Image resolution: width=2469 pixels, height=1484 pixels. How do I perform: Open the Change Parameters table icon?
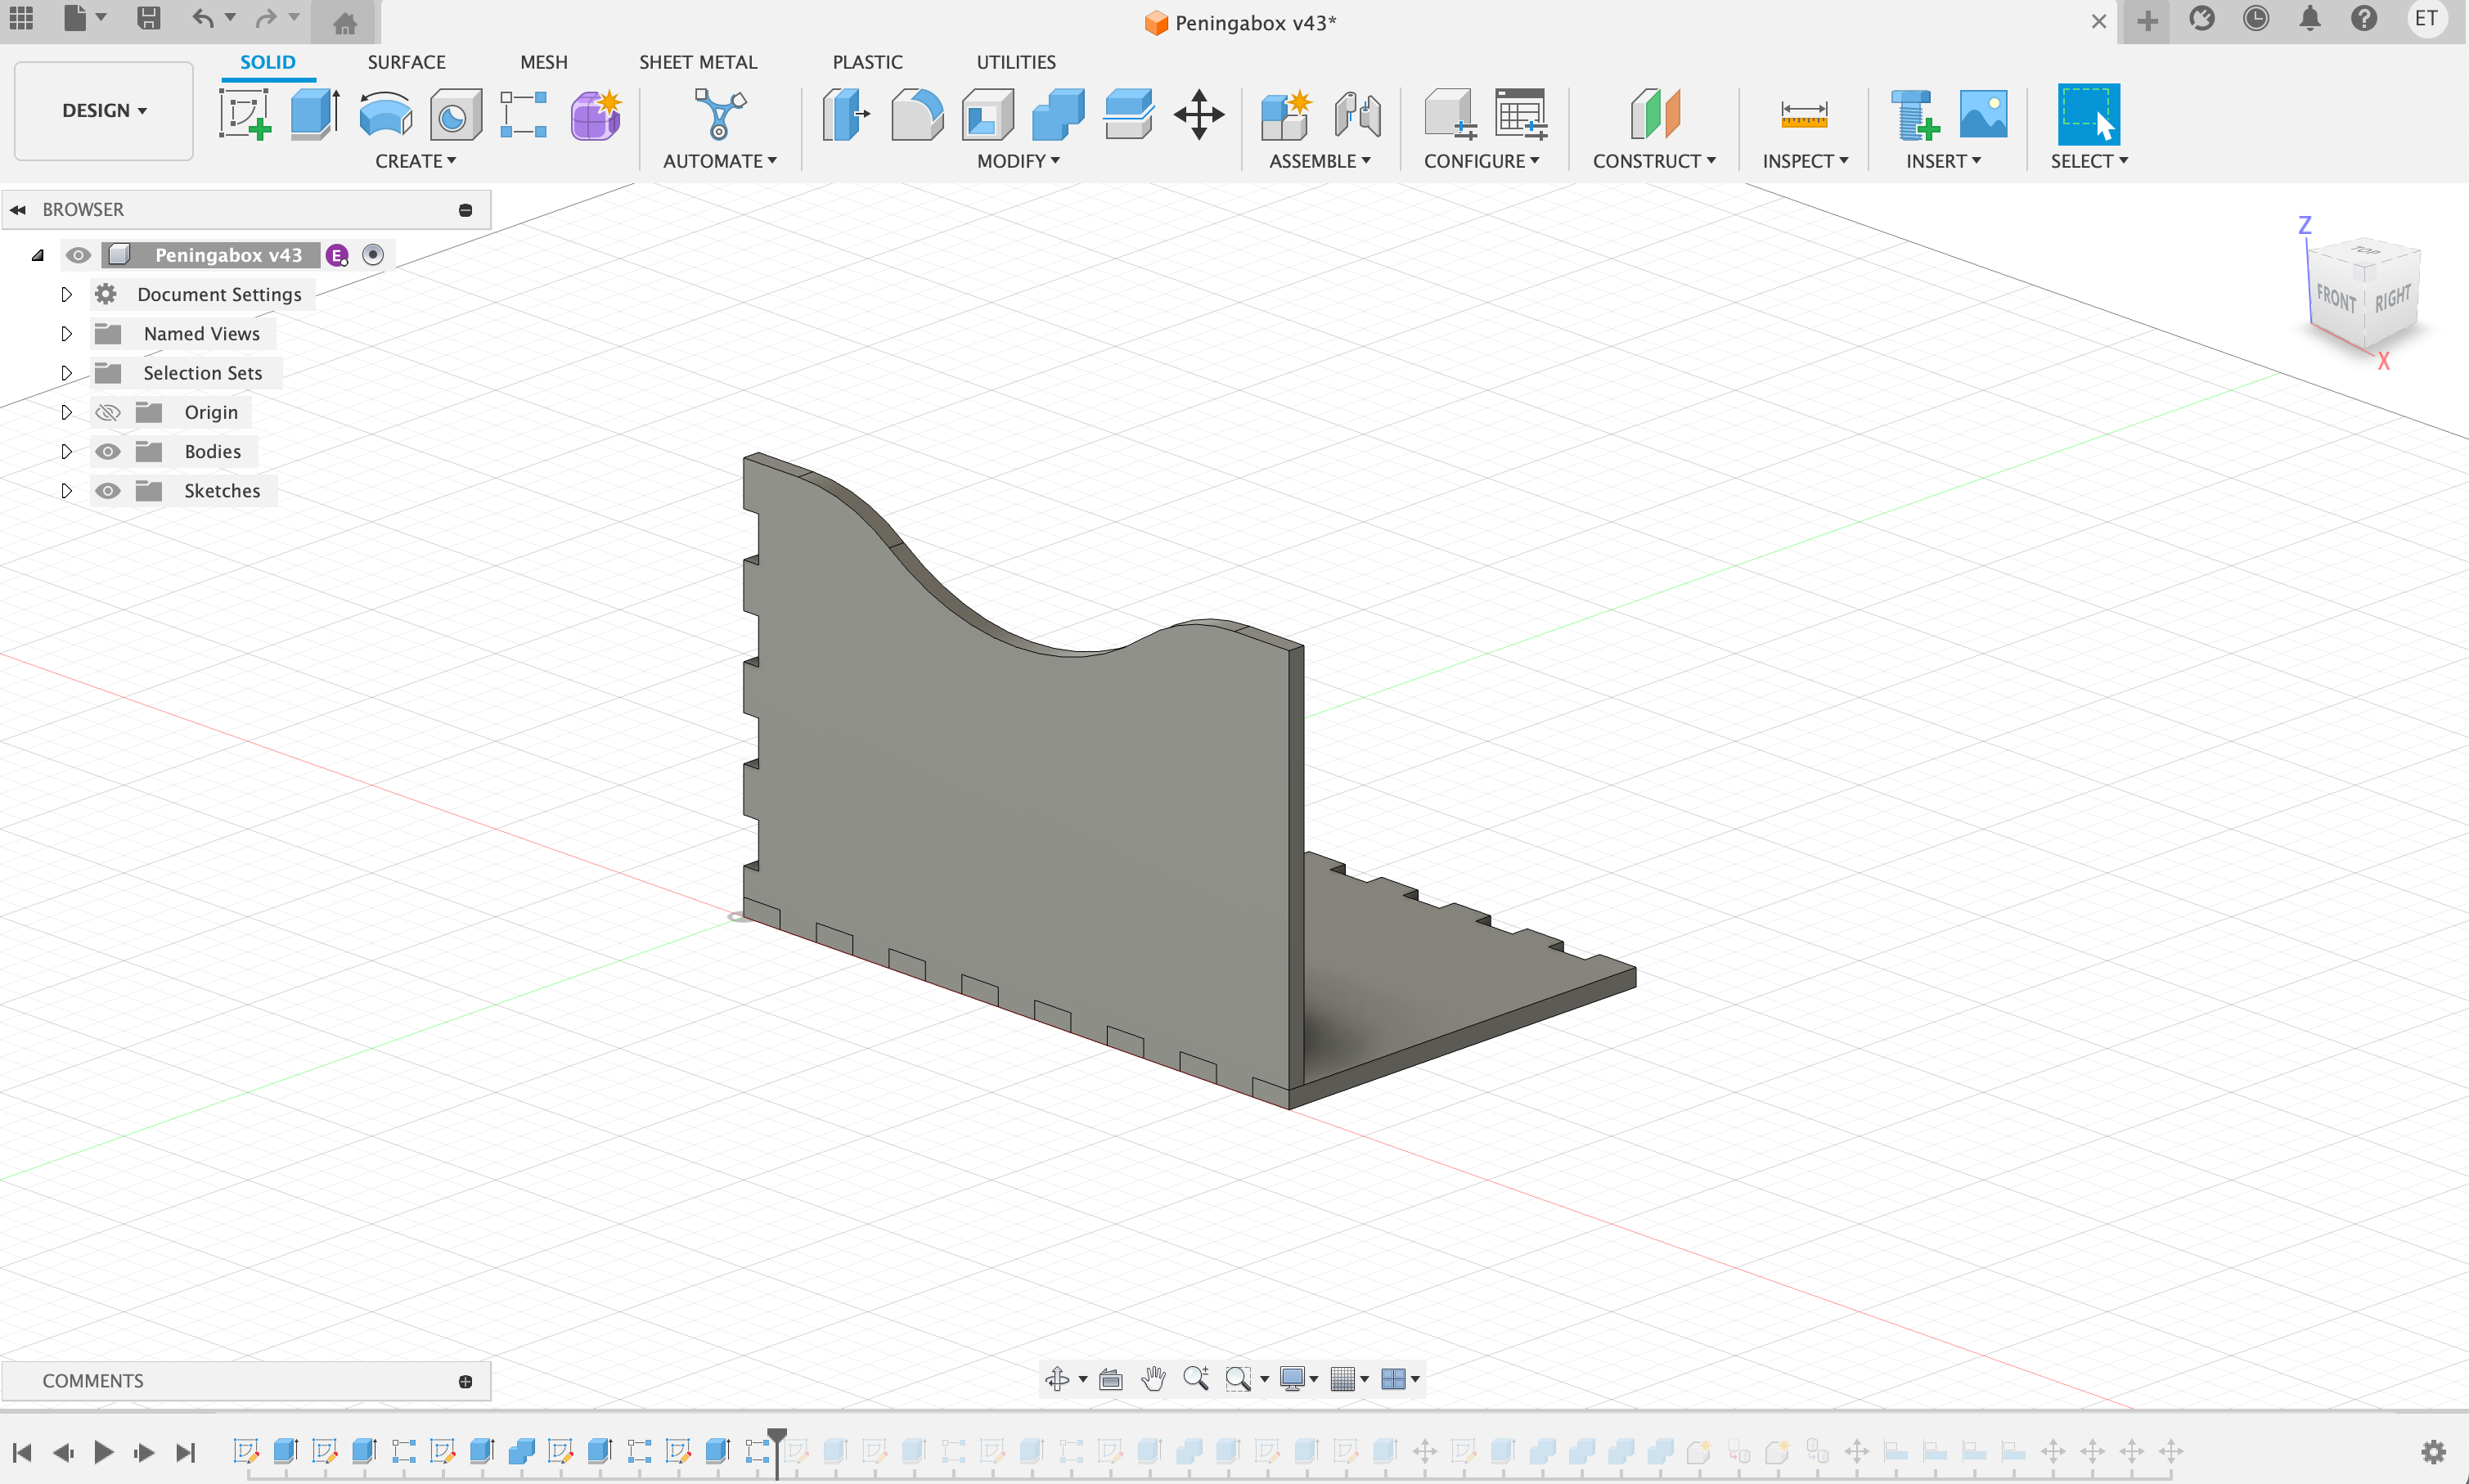click(1521, 114)
